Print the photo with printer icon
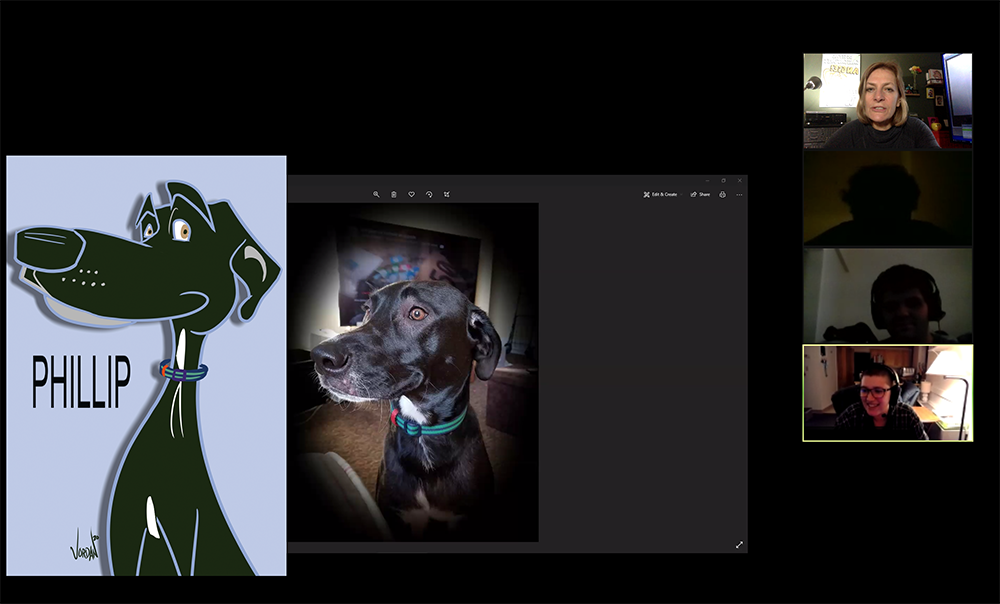Image resolution: width=1000 pixels, height=604 pixels. (x=722, y=194)
